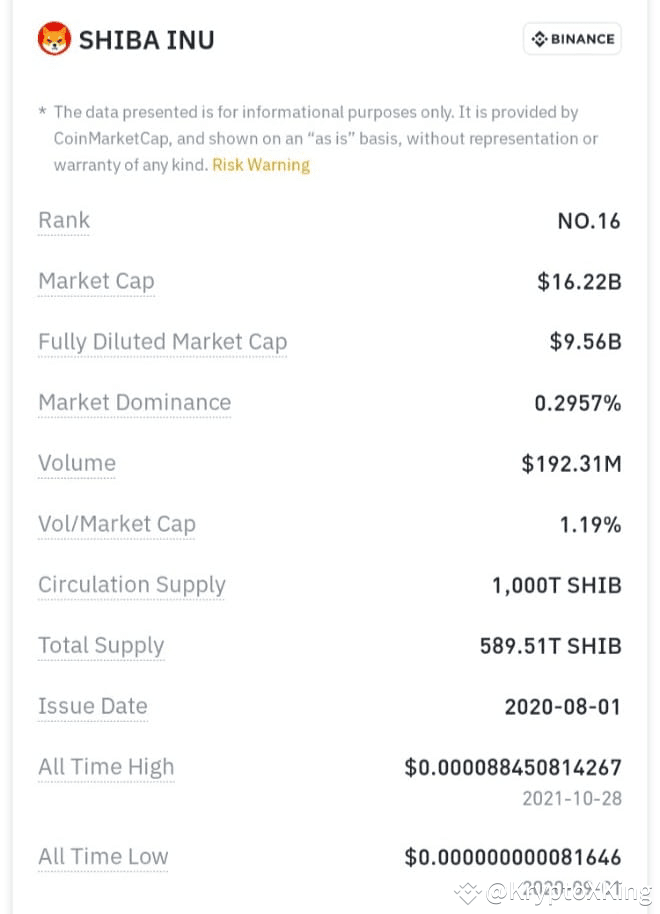Select the Rank label
This screenshot has height=914, width=660.
tap(64, 220)
